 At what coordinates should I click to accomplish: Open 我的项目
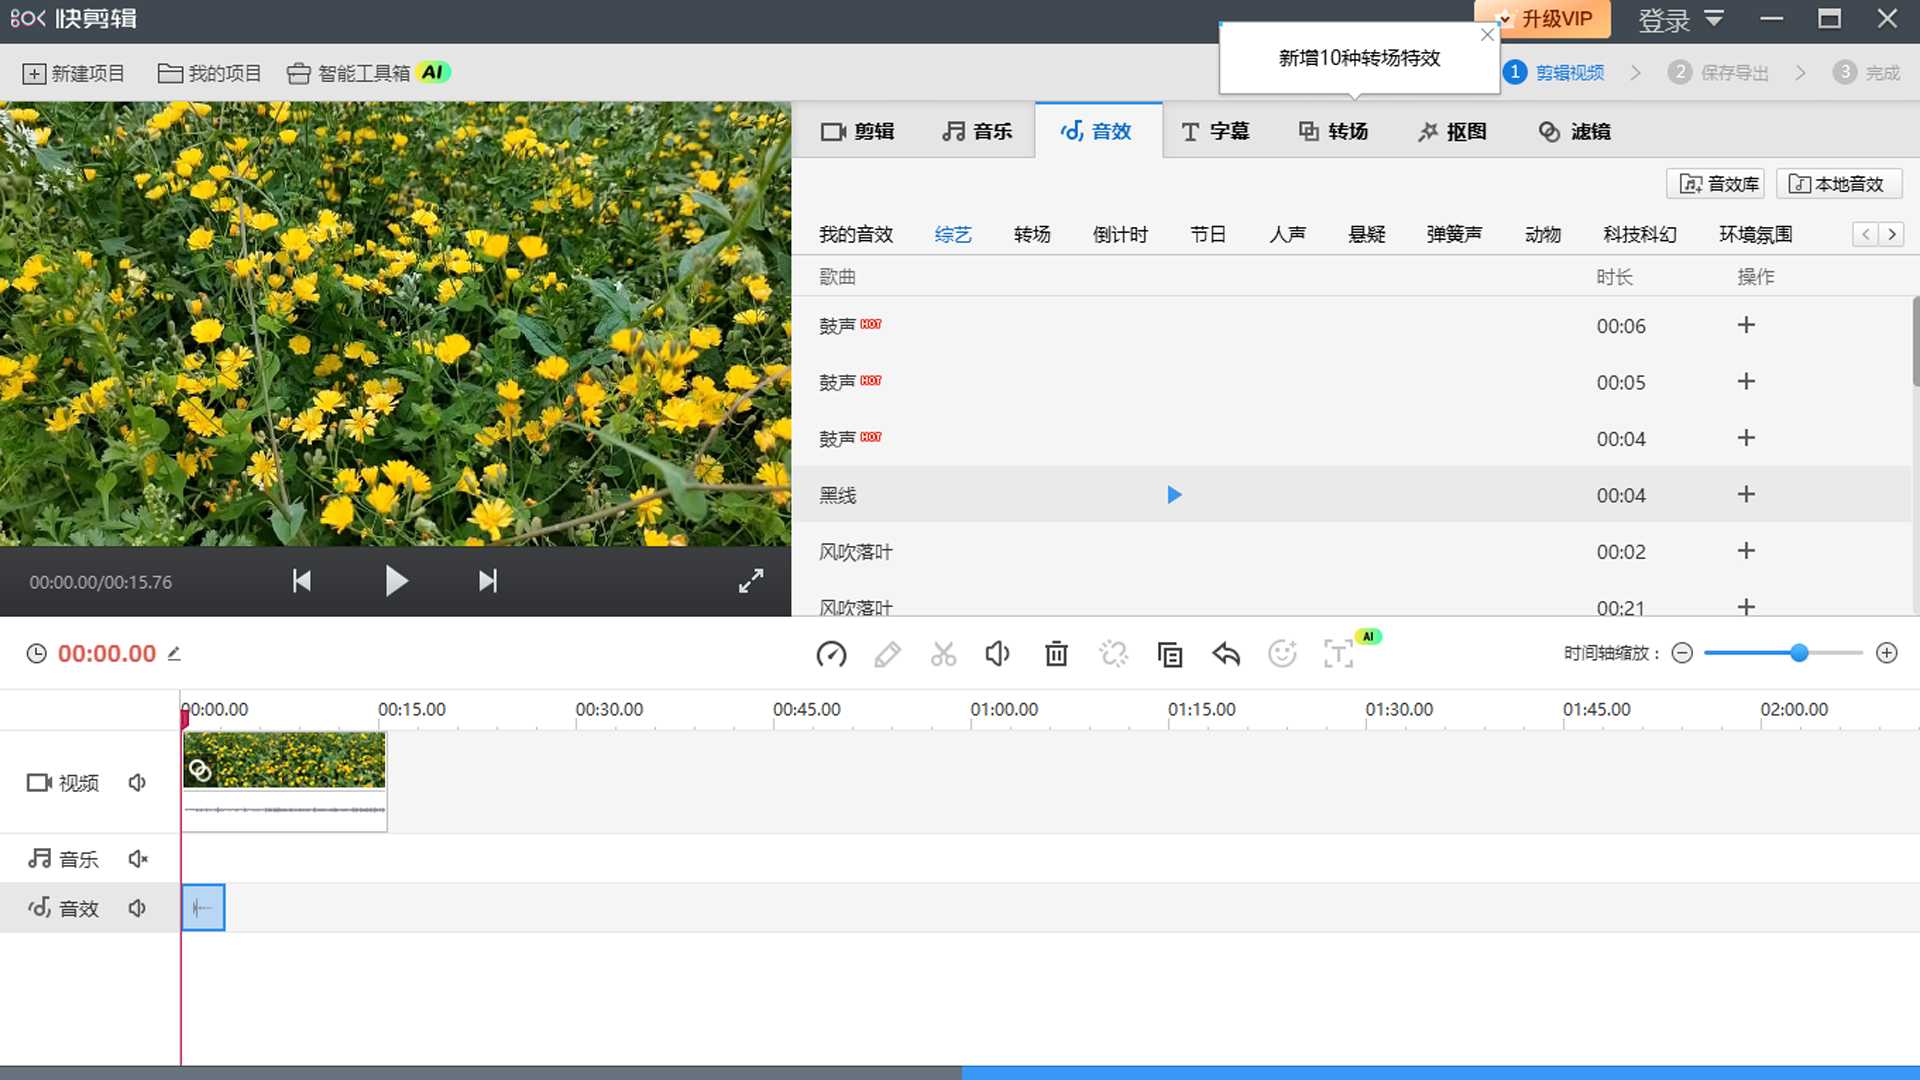209,73
